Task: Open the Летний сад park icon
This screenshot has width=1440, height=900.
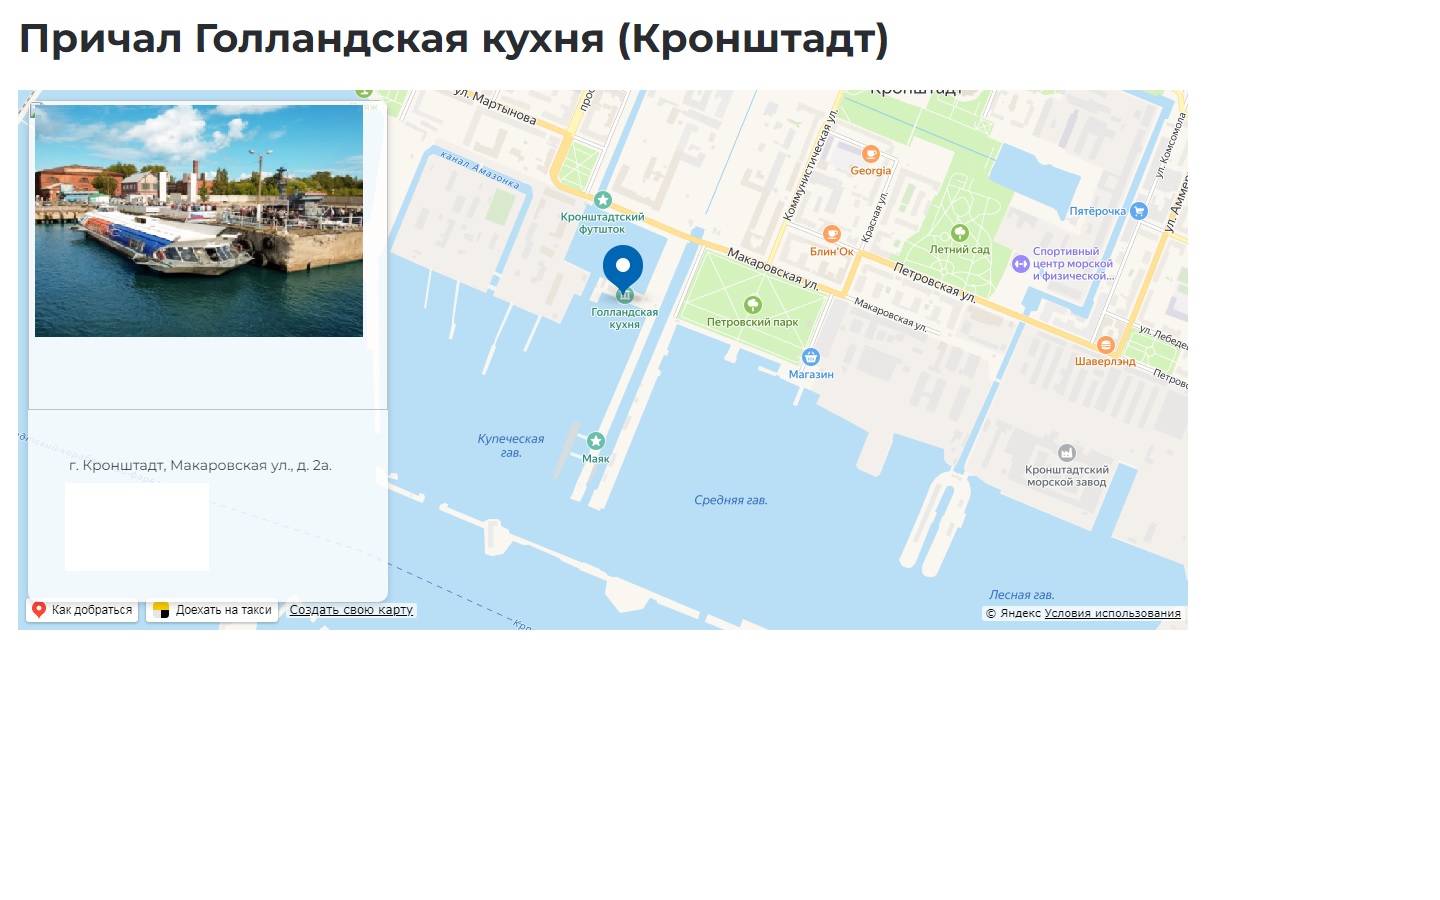Action: coord(960,233)
